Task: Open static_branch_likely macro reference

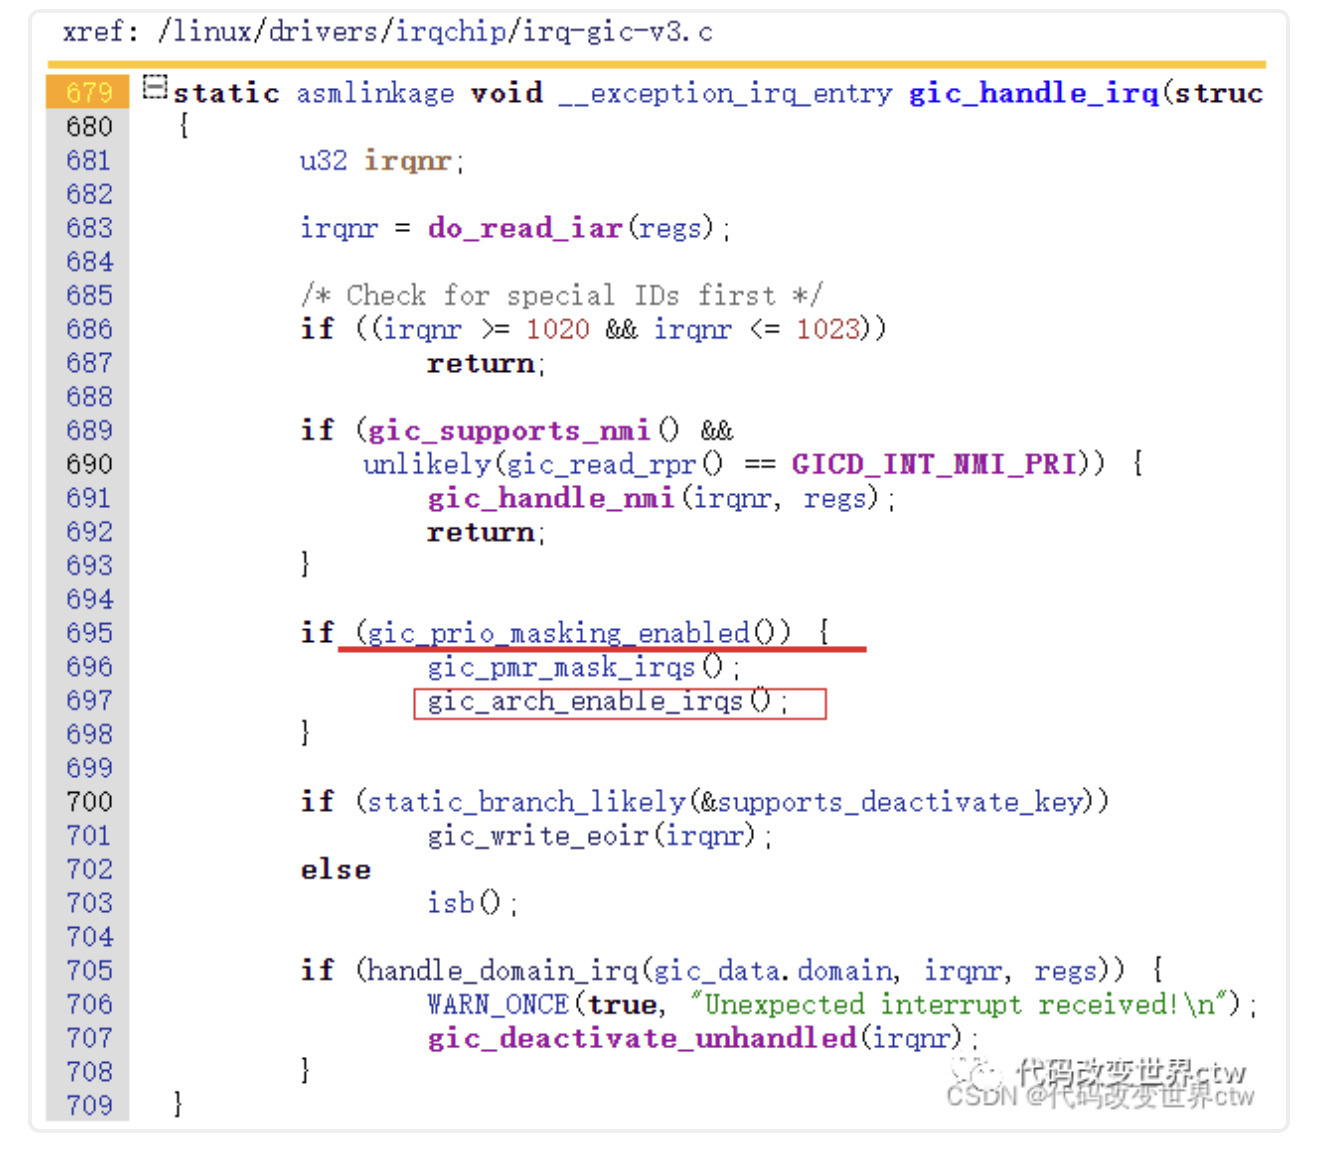Action: (526, 802)
